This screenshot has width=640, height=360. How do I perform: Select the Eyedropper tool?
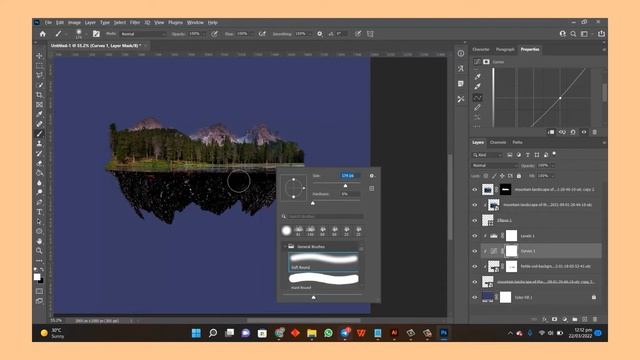(x=40, y=114)
